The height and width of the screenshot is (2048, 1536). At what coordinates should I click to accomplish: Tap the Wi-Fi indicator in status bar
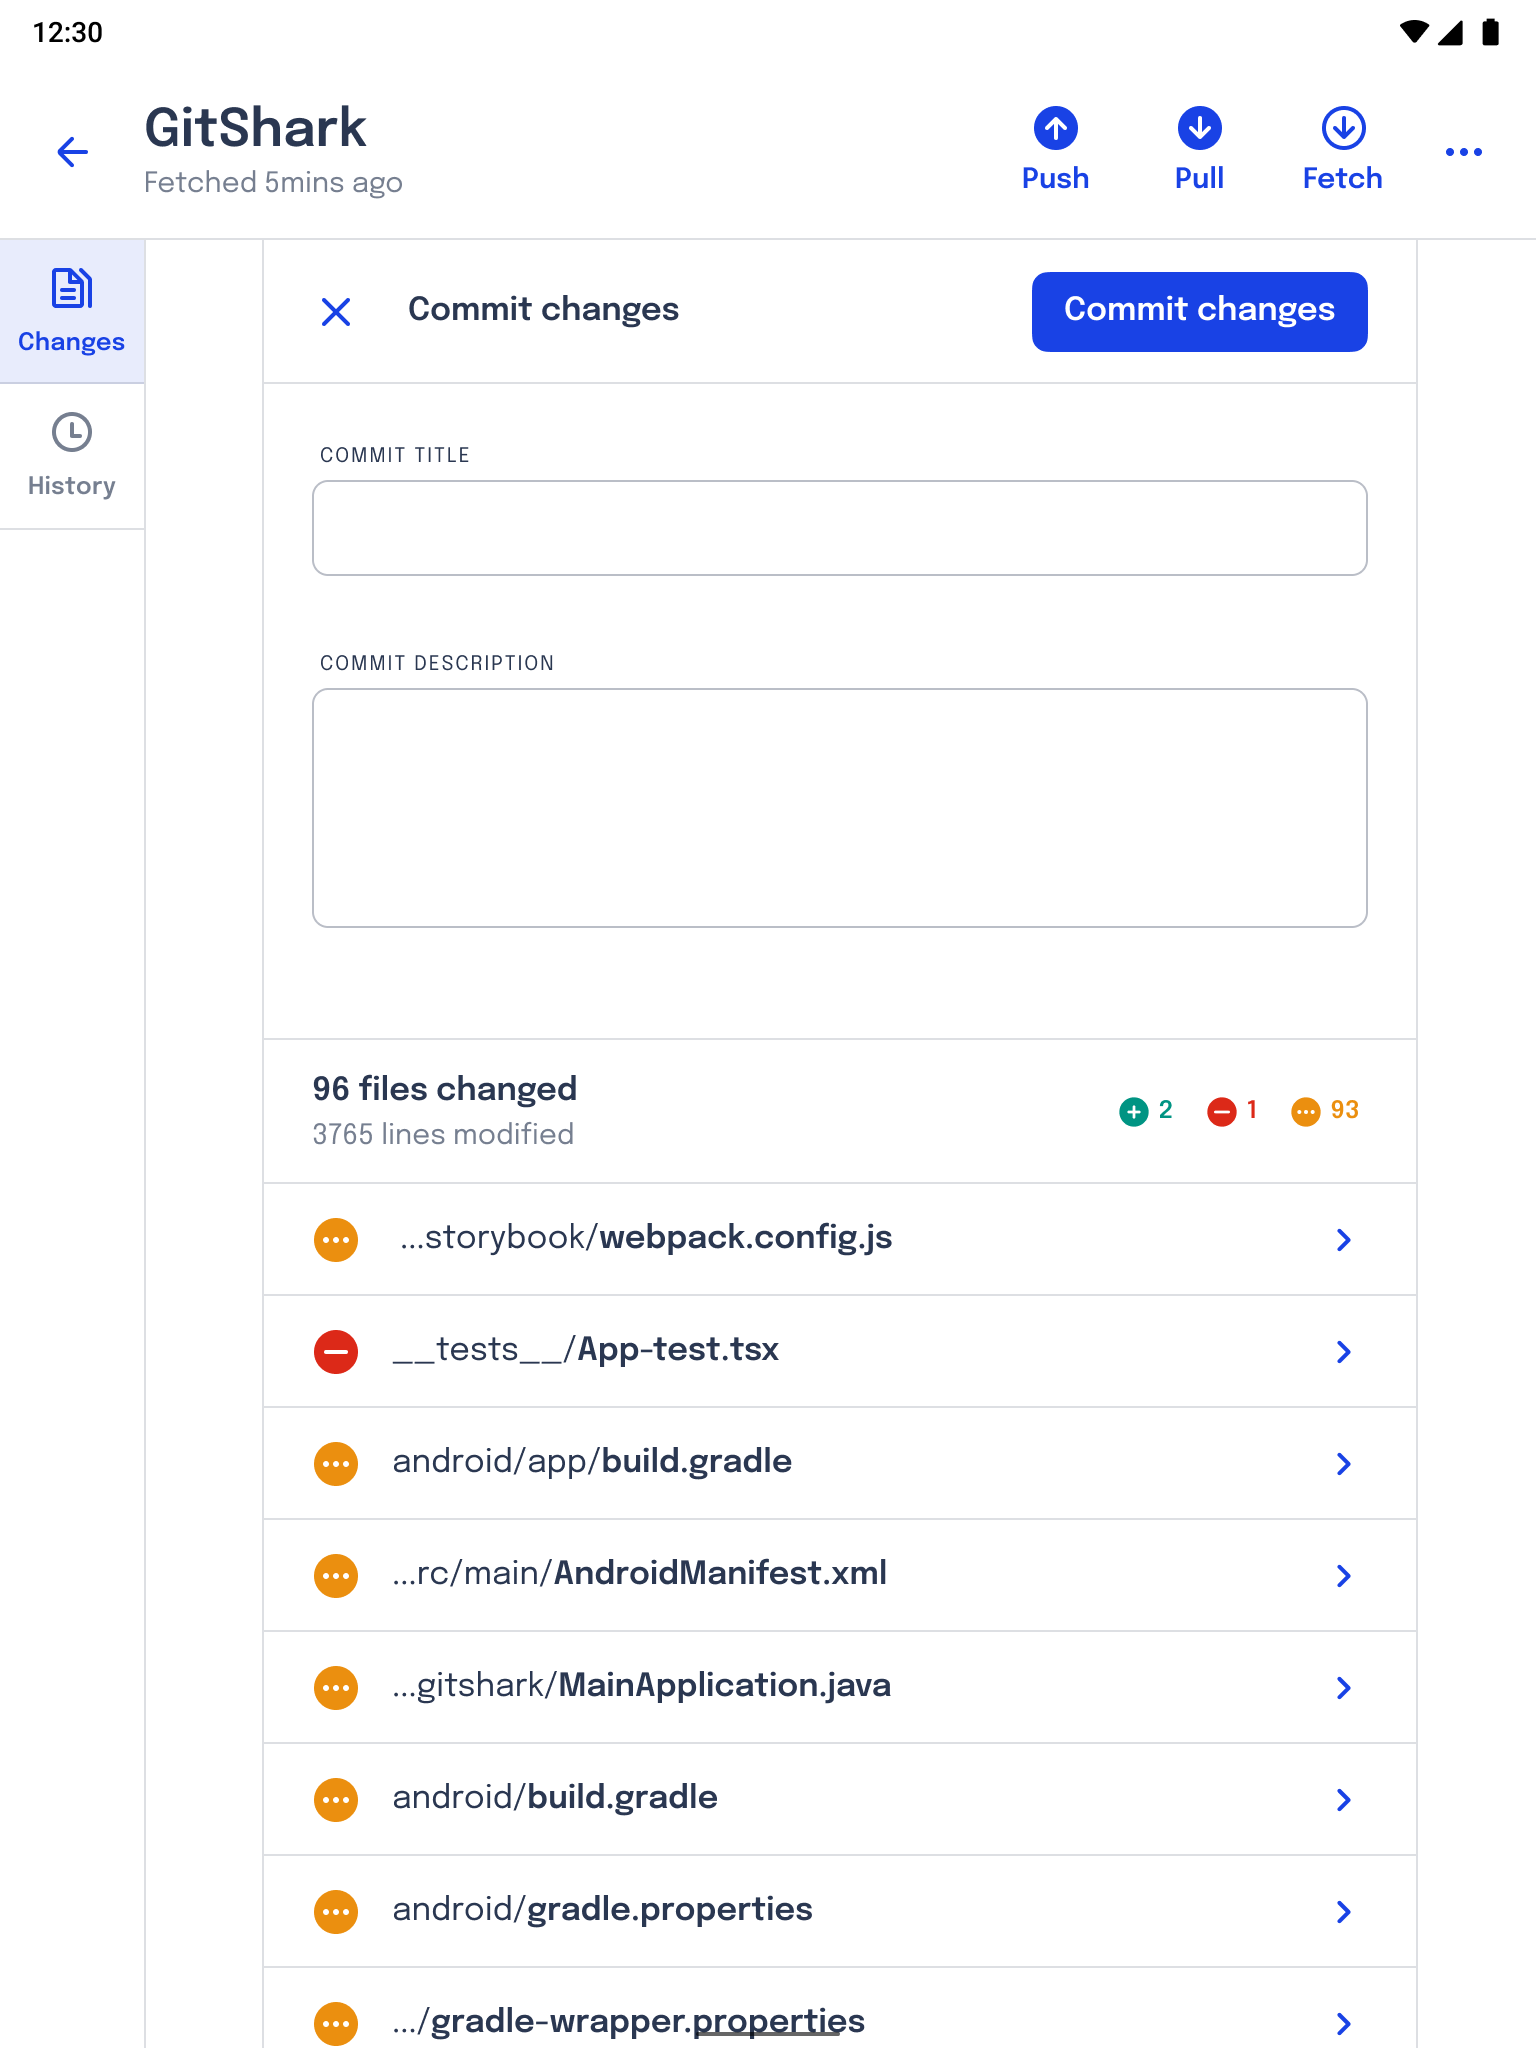coord(1414,32)
